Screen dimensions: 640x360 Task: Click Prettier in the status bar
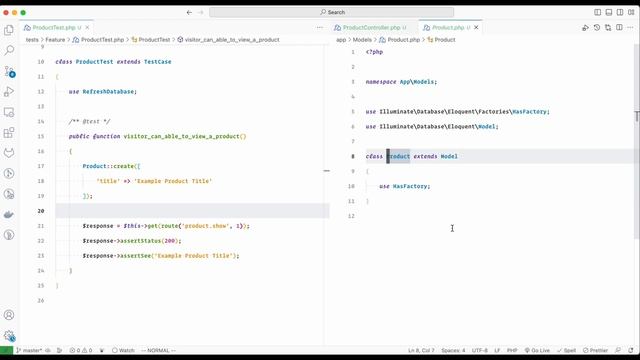pos(596,350)
